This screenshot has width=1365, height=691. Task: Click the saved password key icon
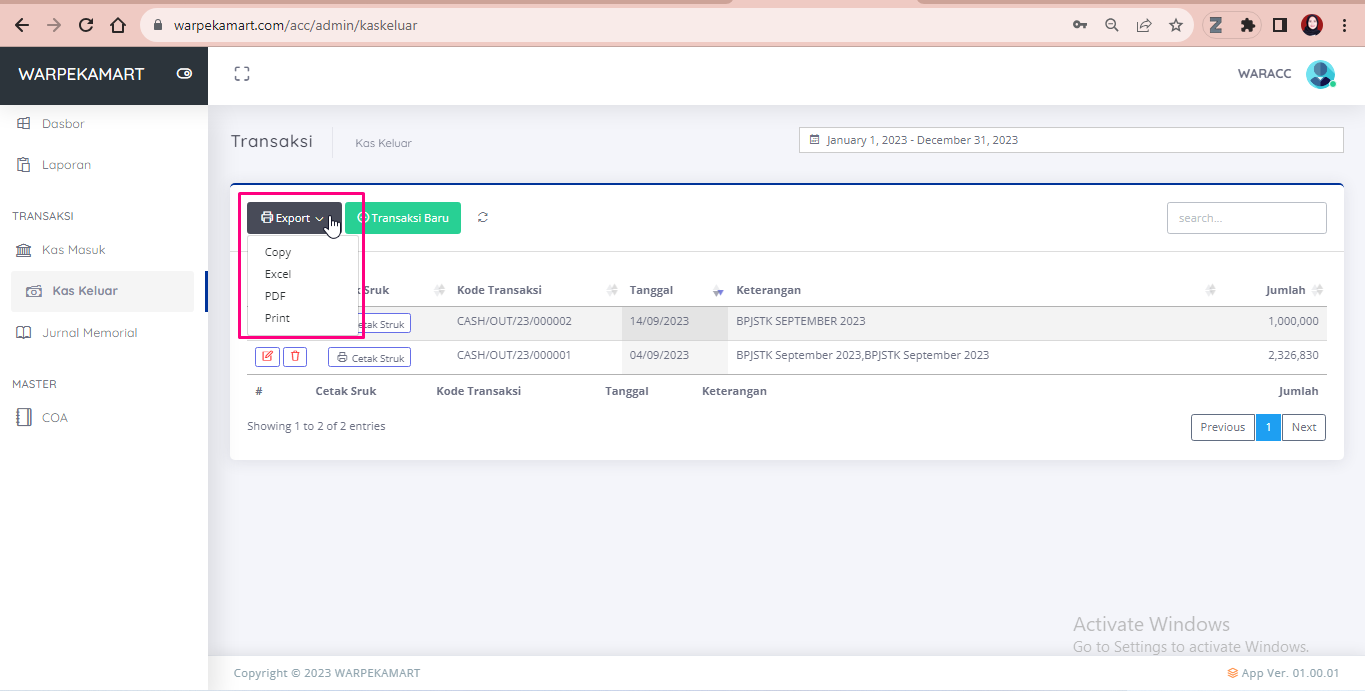[x=1080, y=25]
